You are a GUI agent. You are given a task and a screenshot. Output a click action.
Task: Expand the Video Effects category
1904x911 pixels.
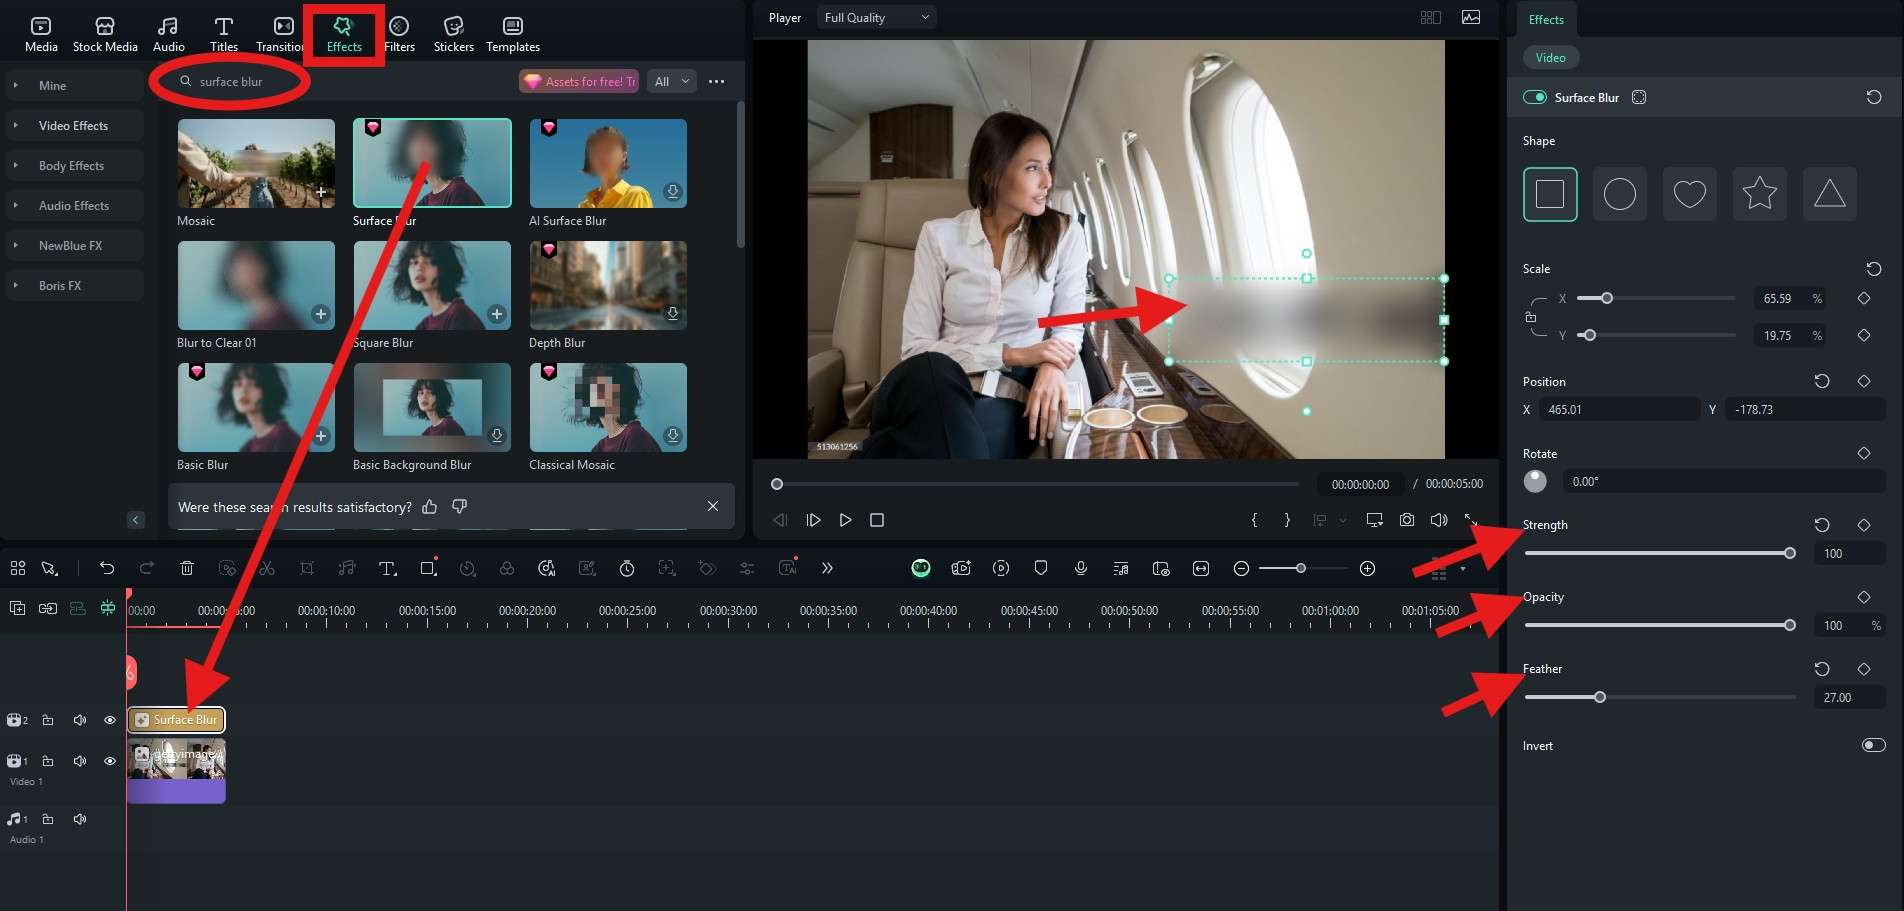pos(74,126)
